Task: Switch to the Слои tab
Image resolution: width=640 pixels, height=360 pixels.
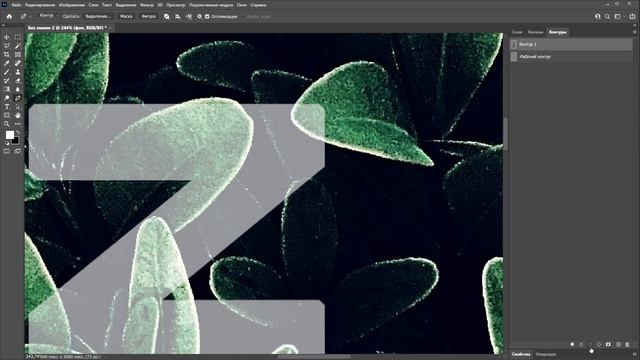Action: click(517, 32)
